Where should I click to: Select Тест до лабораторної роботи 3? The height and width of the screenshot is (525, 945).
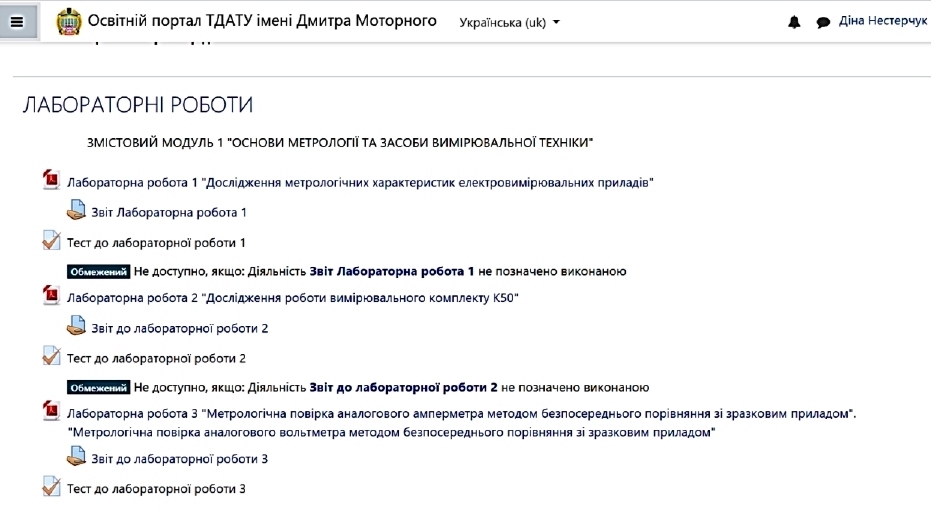coord(156,489)
